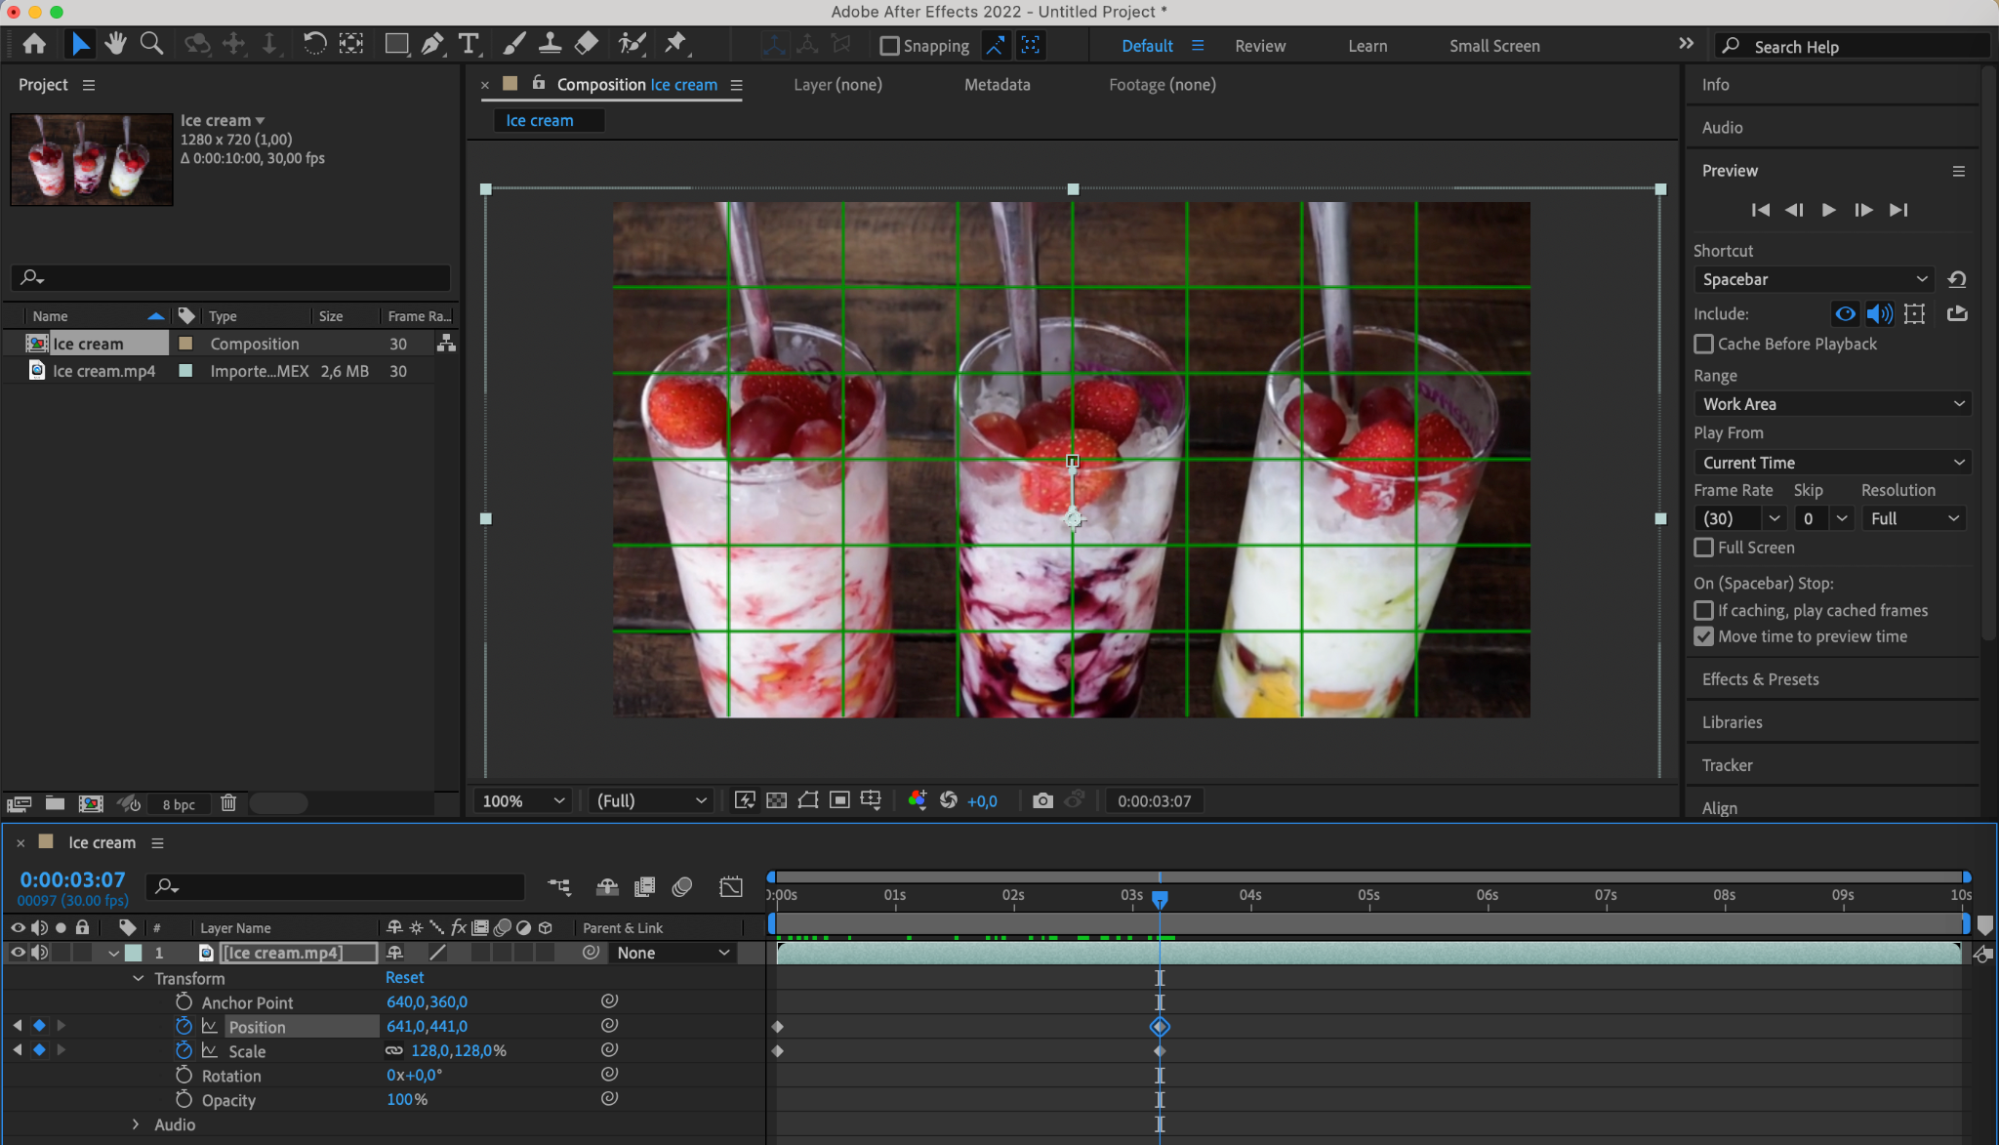1999x1145 pixels.
Task: Collapse the Transform property group
Action: tap(138, 978)
